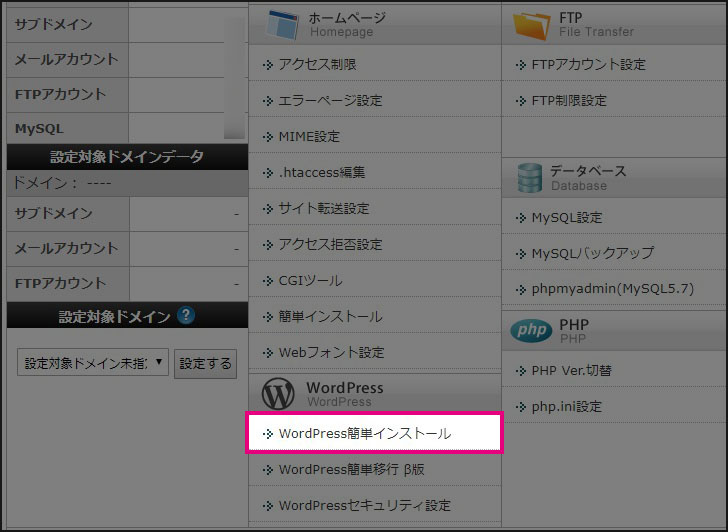
Task: Open FTP制限設定 link
Action: (x=569, y=100)
